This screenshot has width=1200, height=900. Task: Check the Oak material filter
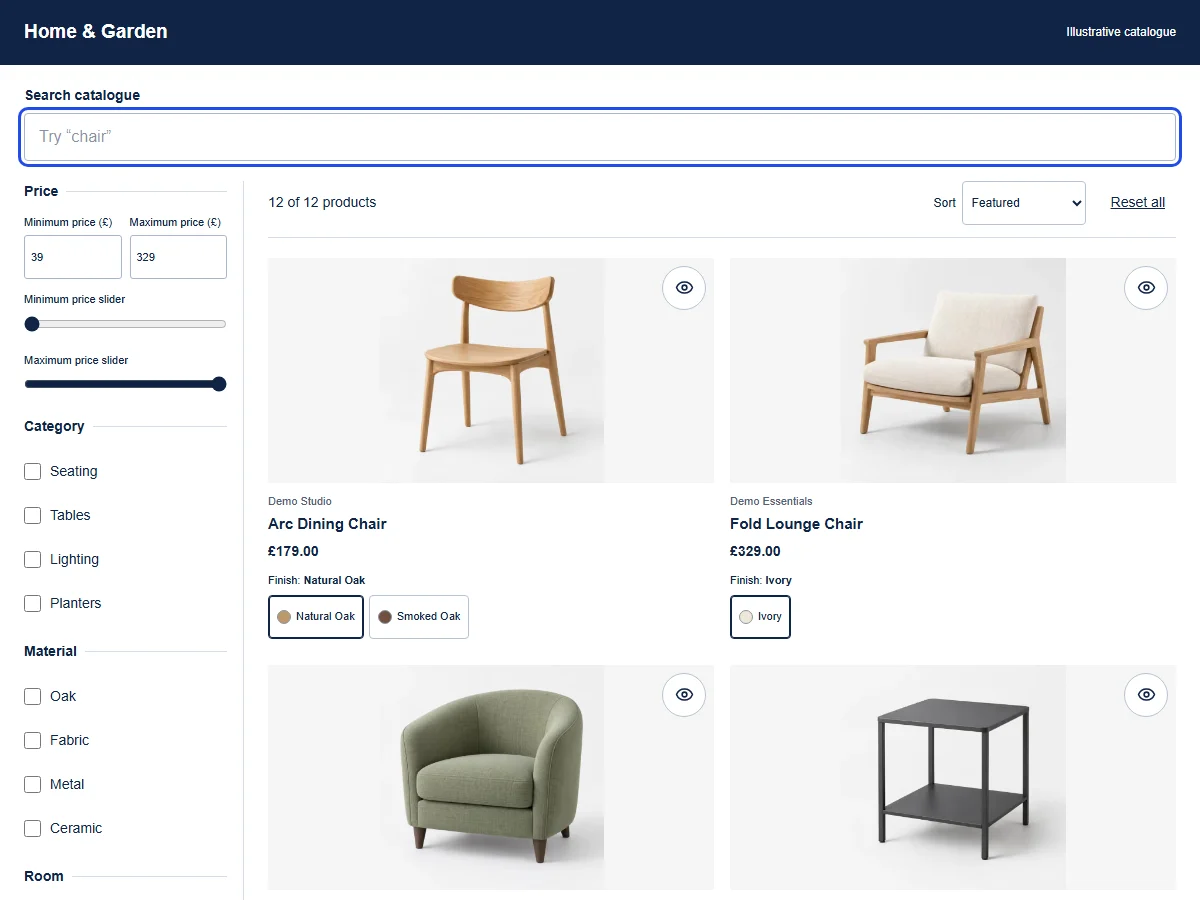tap(33, 696)
